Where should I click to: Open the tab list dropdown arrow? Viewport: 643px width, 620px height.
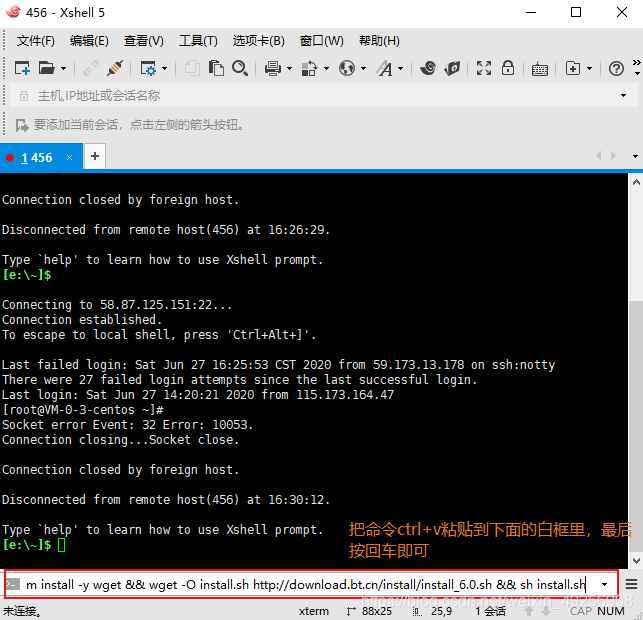pyautogui.click(x=635, y=156)
